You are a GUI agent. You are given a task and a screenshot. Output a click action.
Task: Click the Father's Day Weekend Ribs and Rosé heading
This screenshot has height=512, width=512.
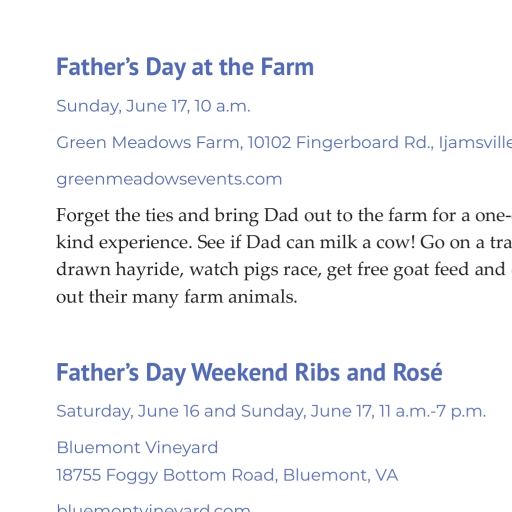coord(249,372)
